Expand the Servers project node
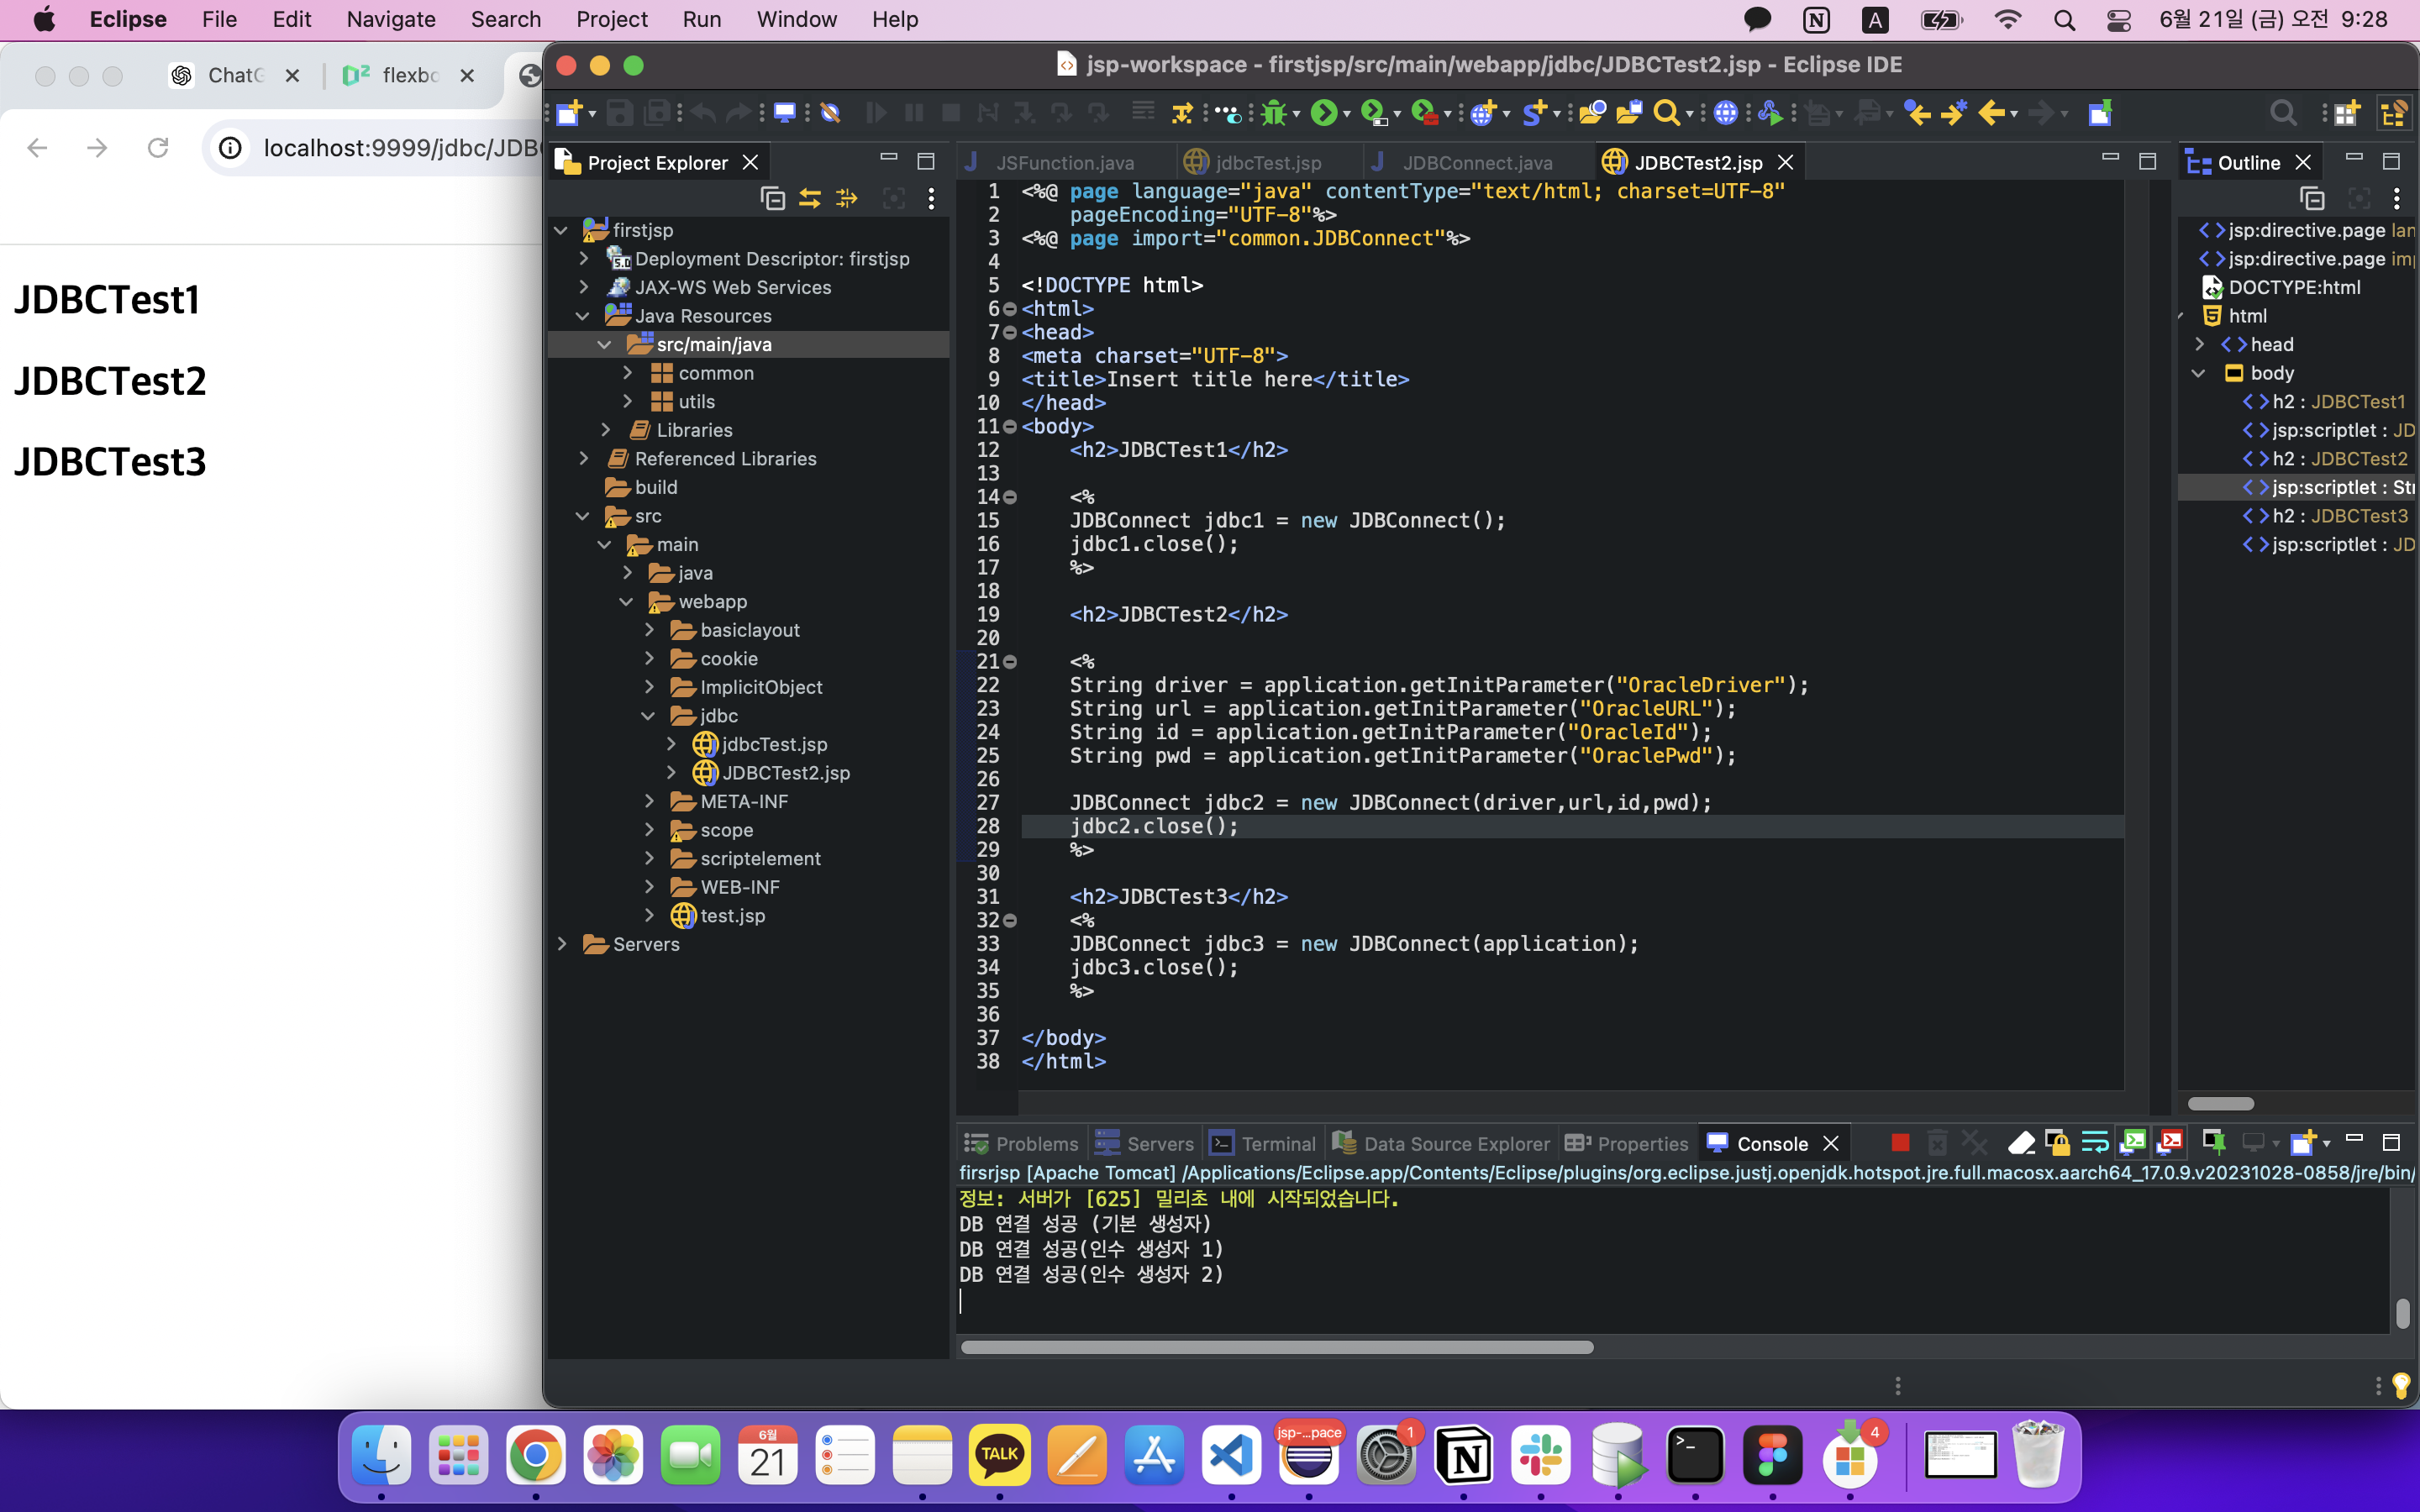Image resolution: width=2420 pixels, height=1512 pixels. pyautogui.click(x=562, y=944)
